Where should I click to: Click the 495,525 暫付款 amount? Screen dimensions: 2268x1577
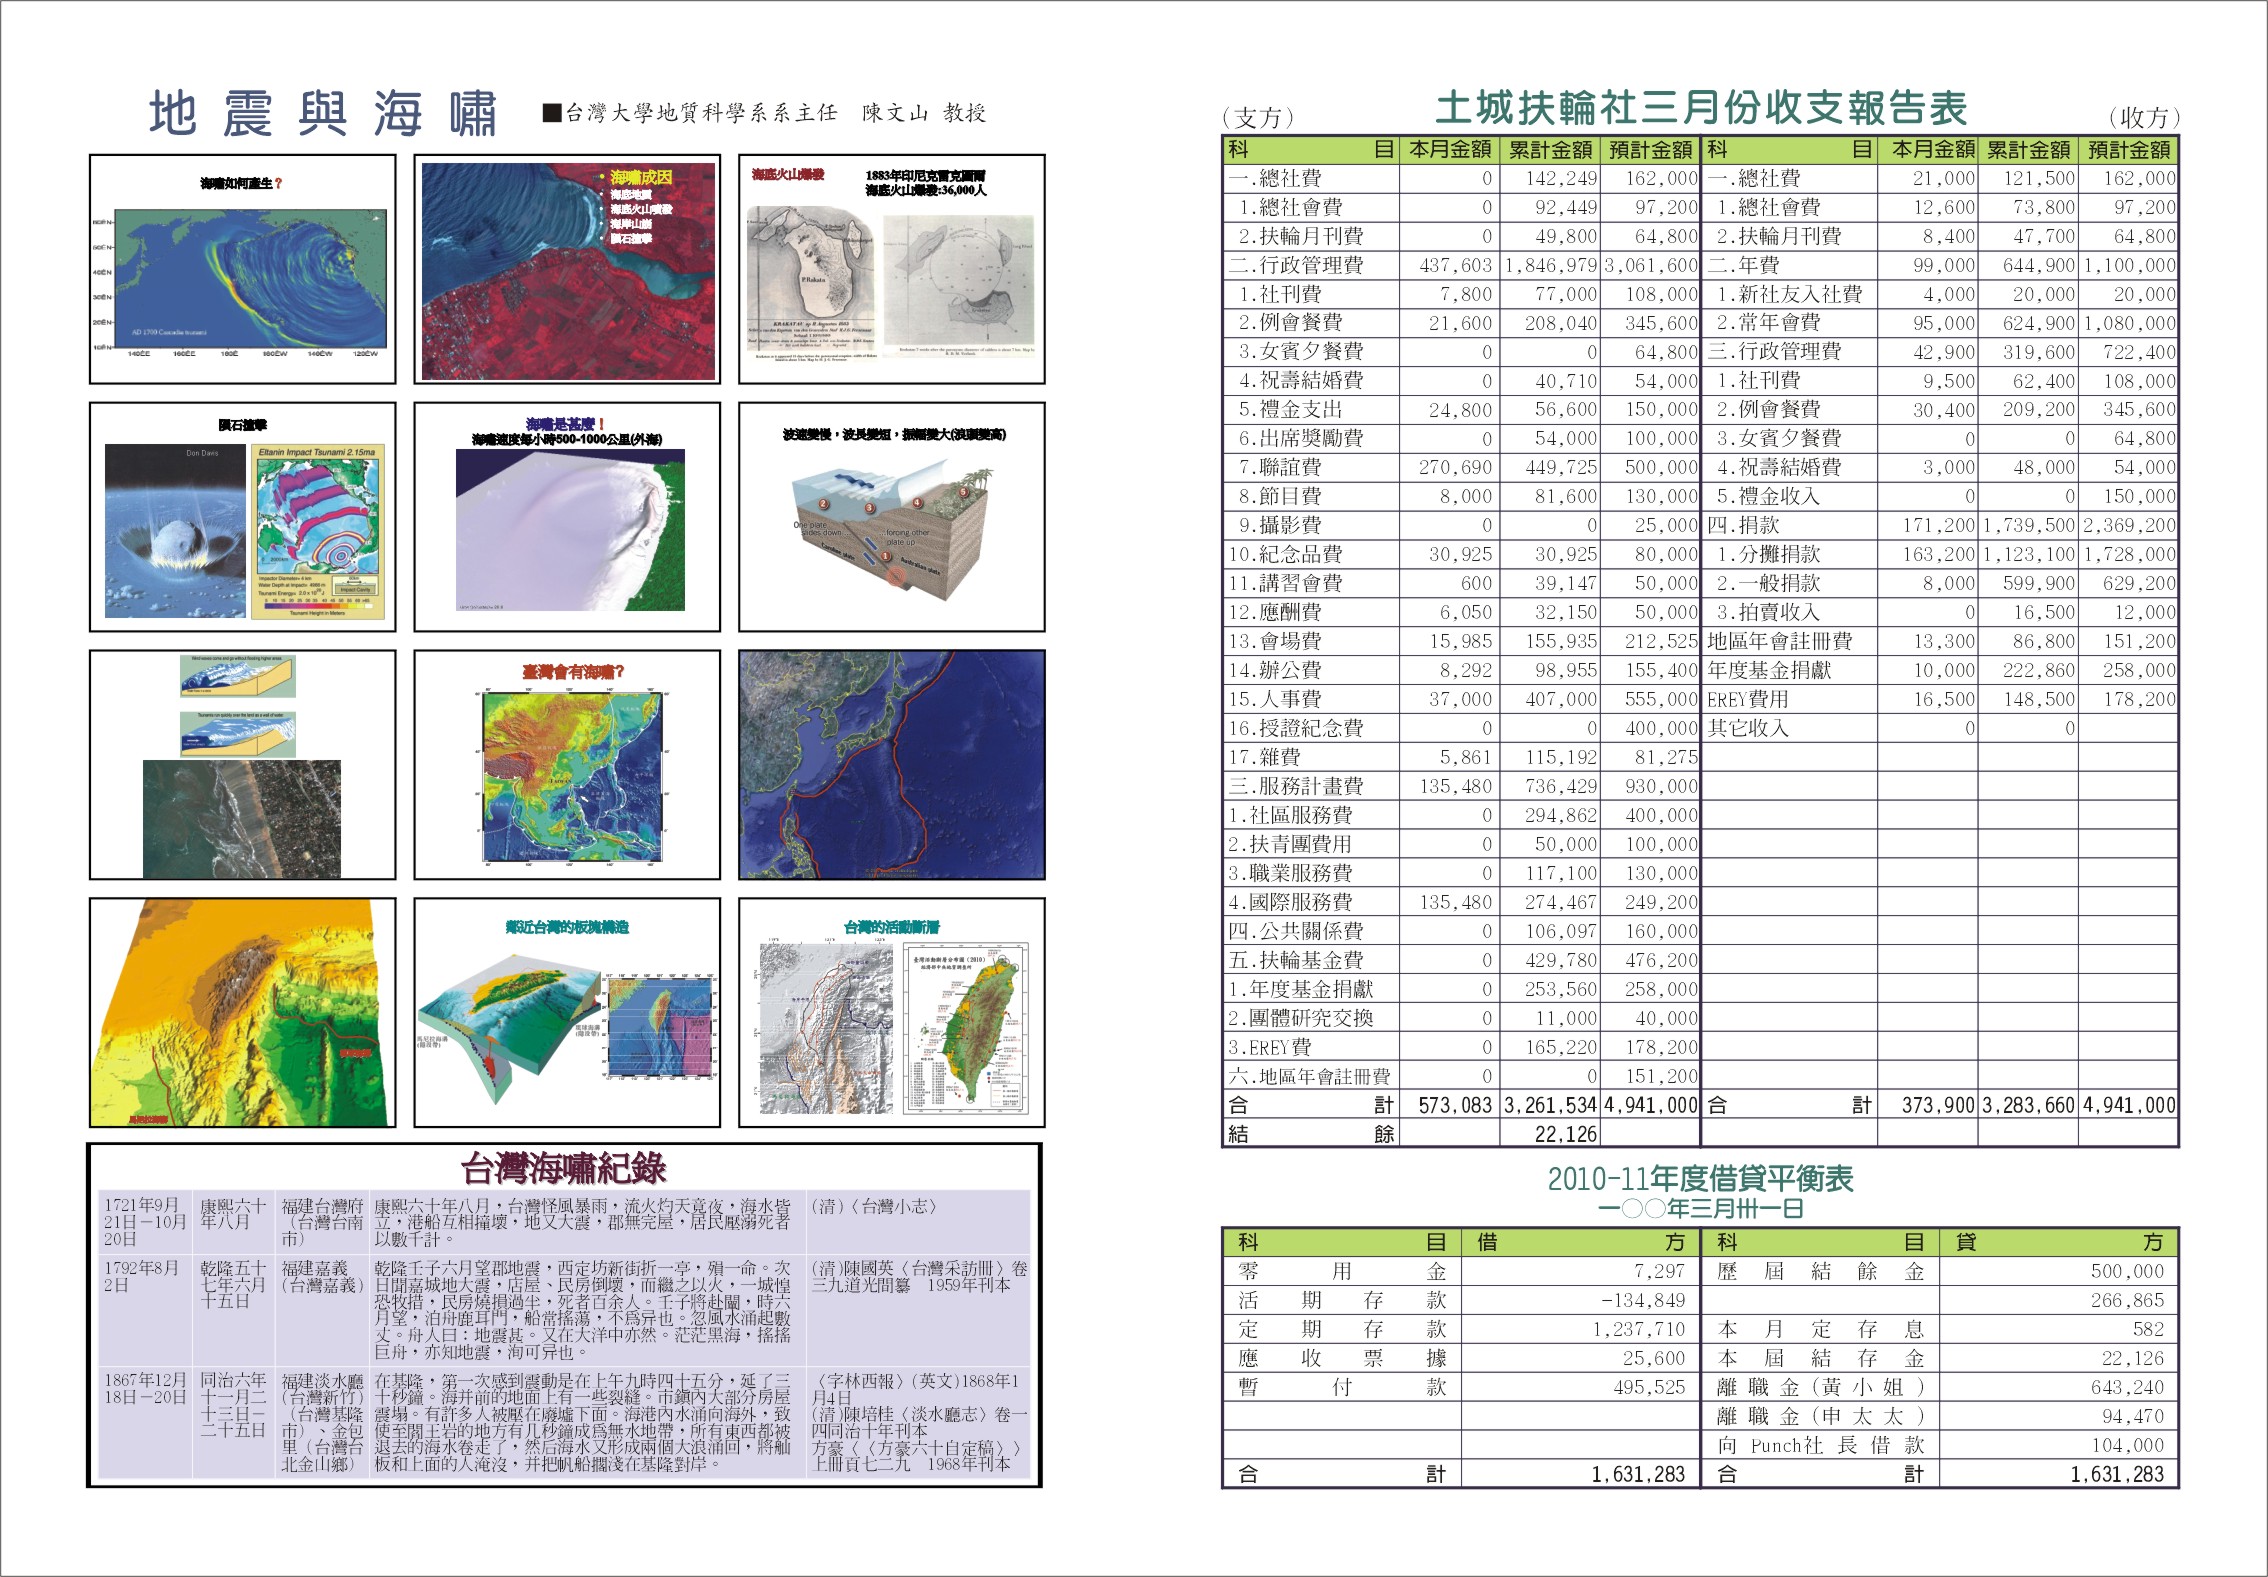tap(1649, 1387)
